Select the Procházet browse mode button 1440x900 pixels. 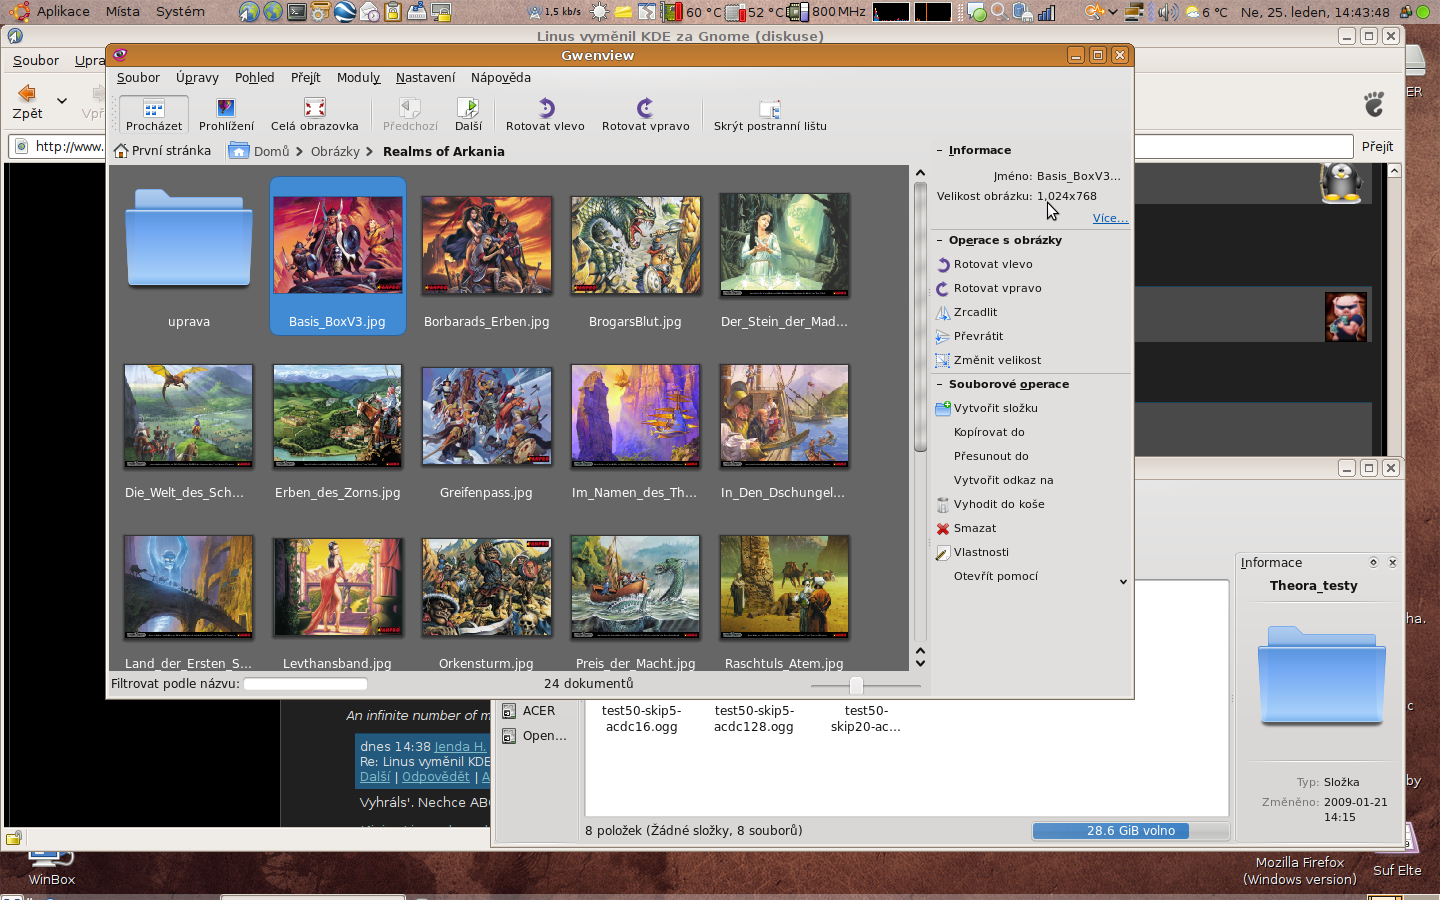154,114
